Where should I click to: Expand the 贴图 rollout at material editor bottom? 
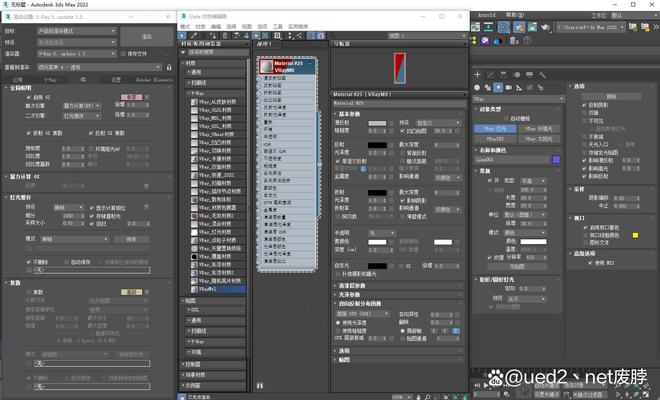pos(344,360)
